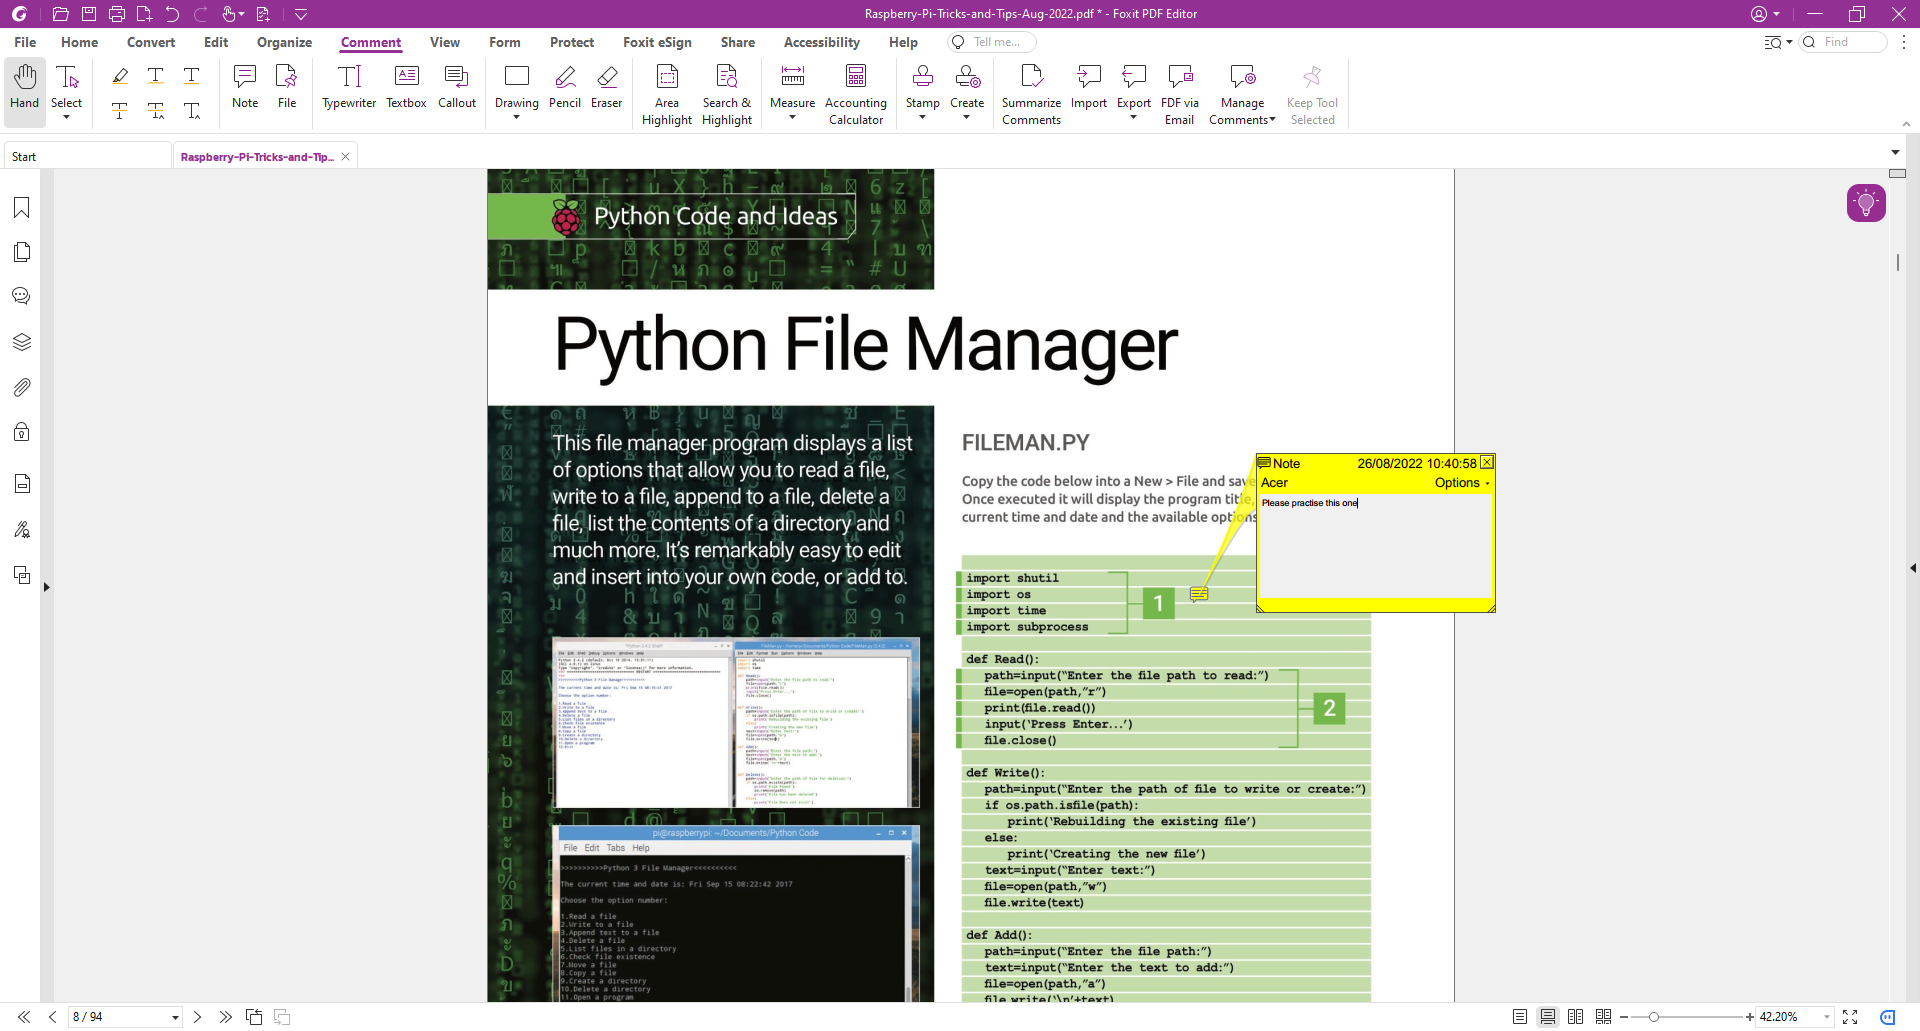The image size is (1920, 1031).
Task: Select the Callout tool
Action: pos(456,90)
